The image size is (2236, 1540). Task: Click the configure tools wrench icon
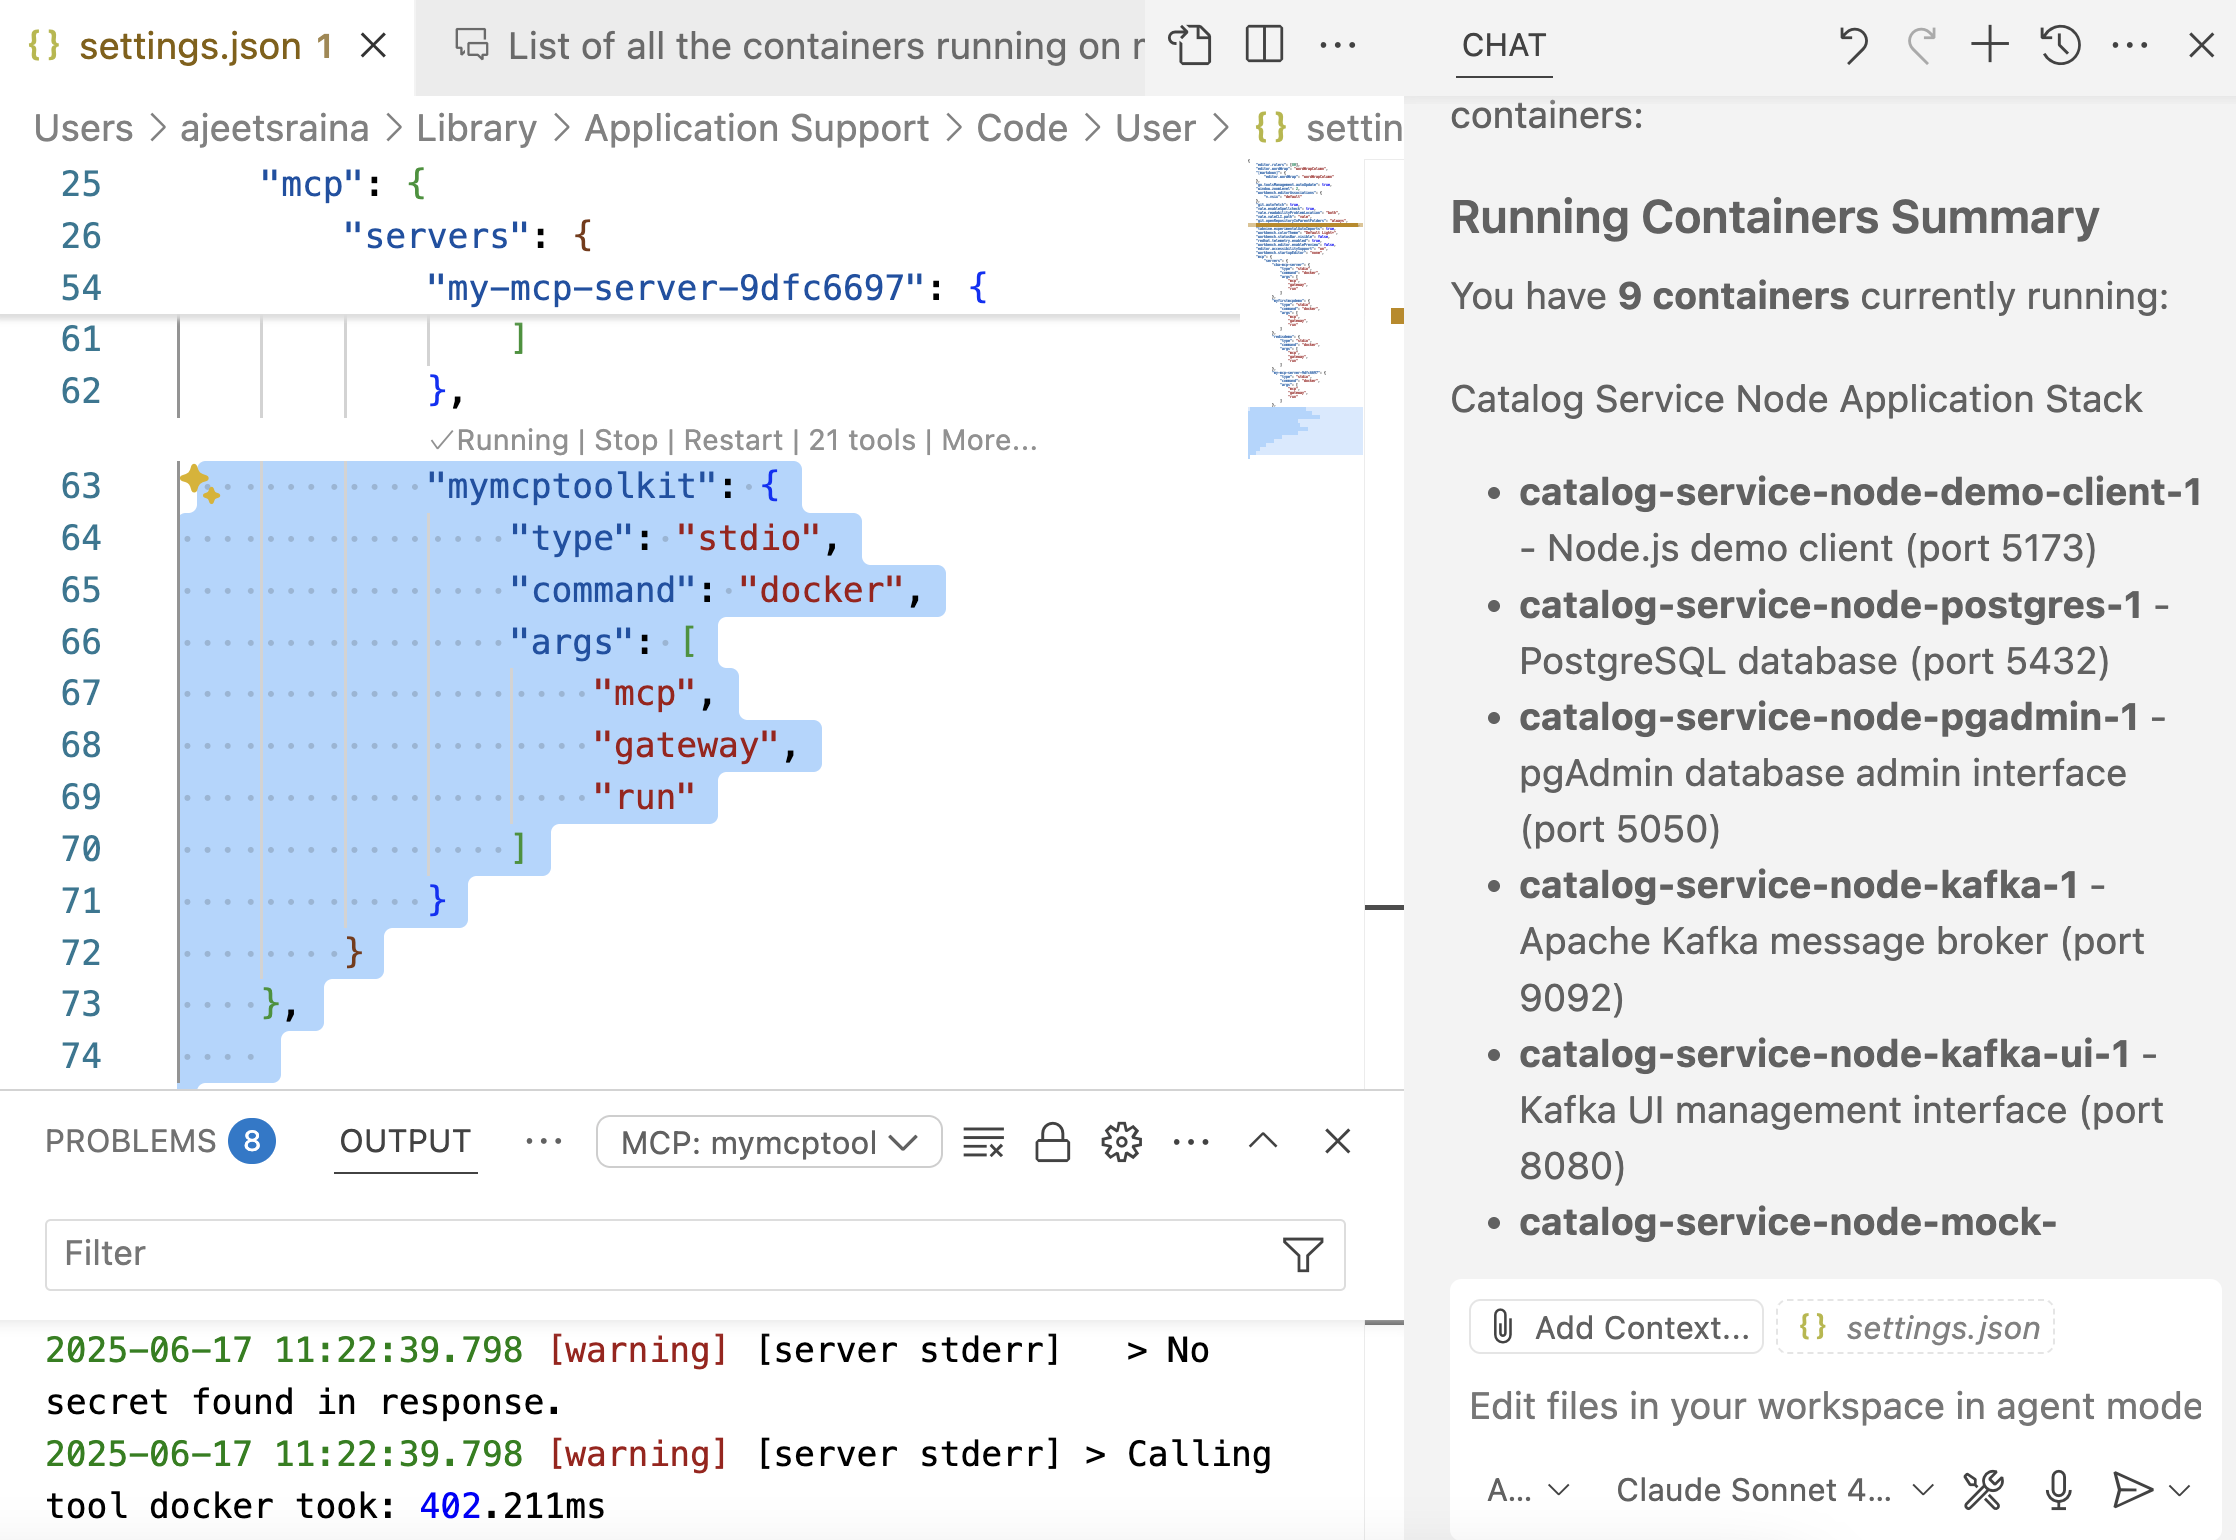pos(1983,1490)
